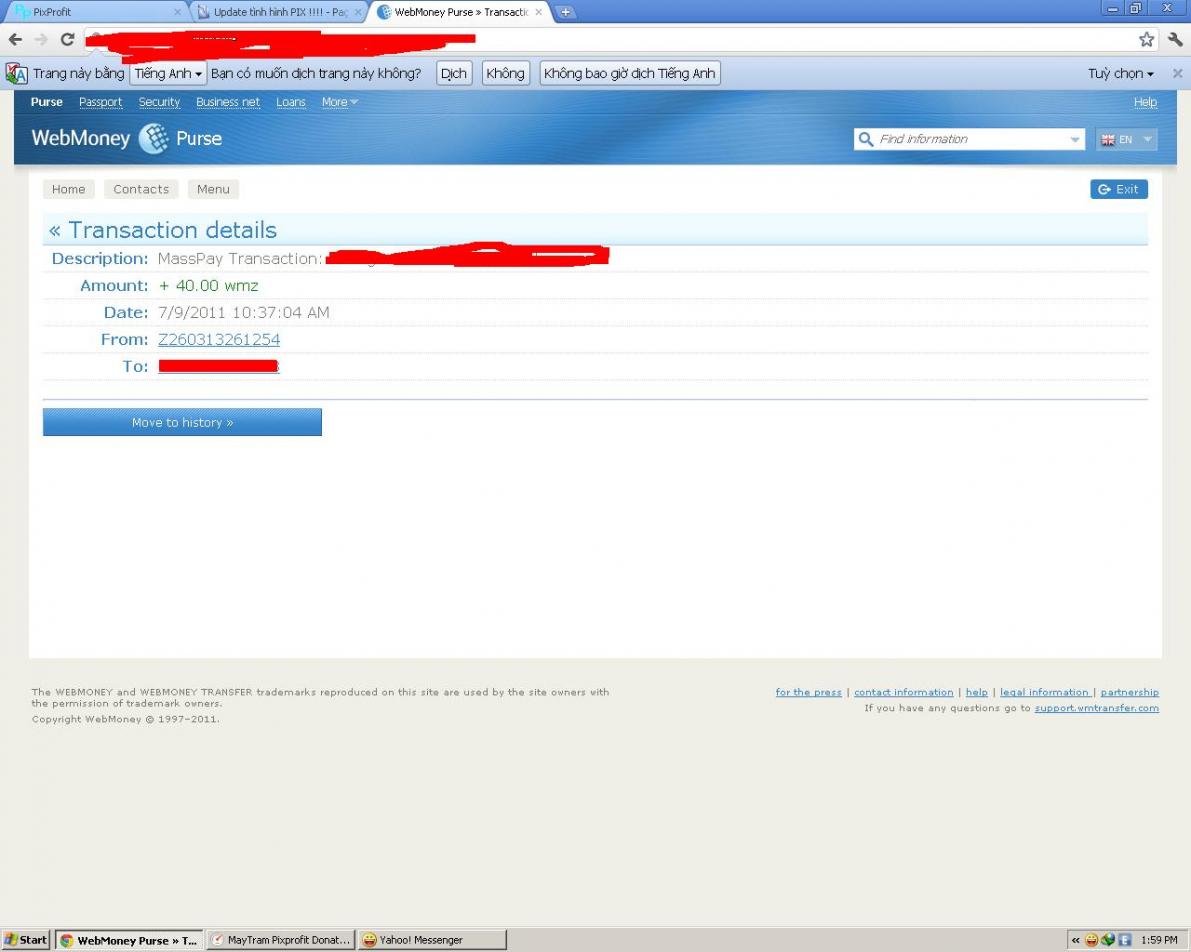
Task: Reload the page with the refresh icon
Action: pos(68,40)
